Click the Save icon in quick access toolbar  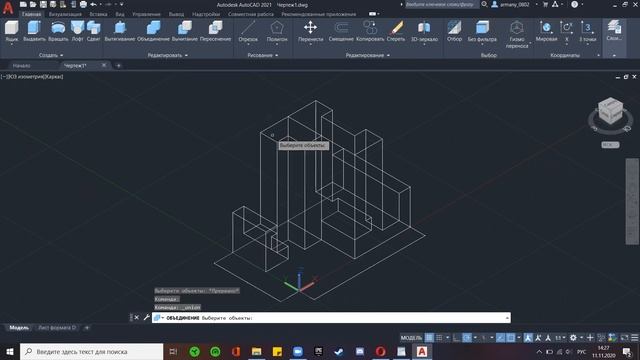[43, 4]
